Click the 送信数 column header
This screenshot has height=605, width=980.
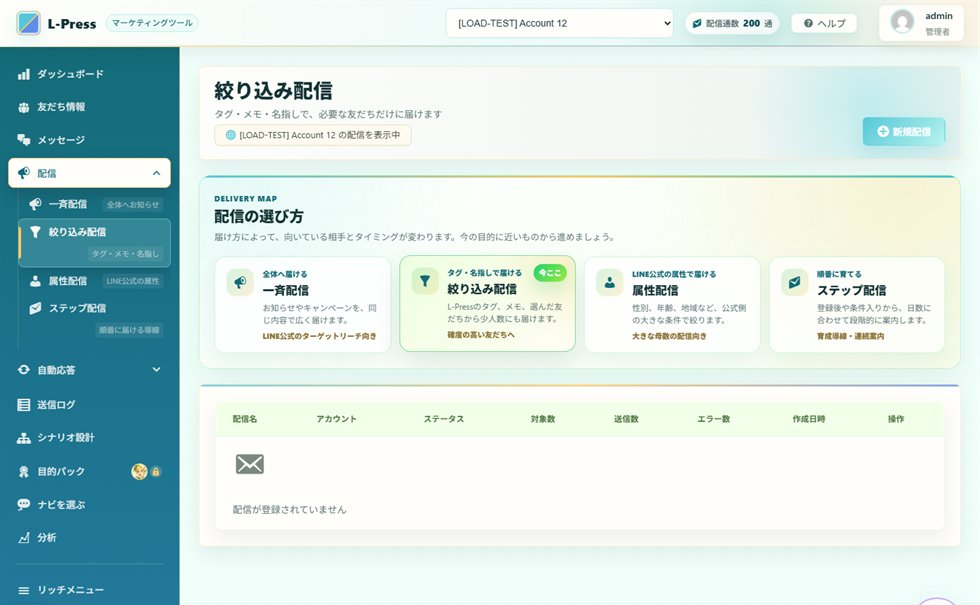point(626,419)
